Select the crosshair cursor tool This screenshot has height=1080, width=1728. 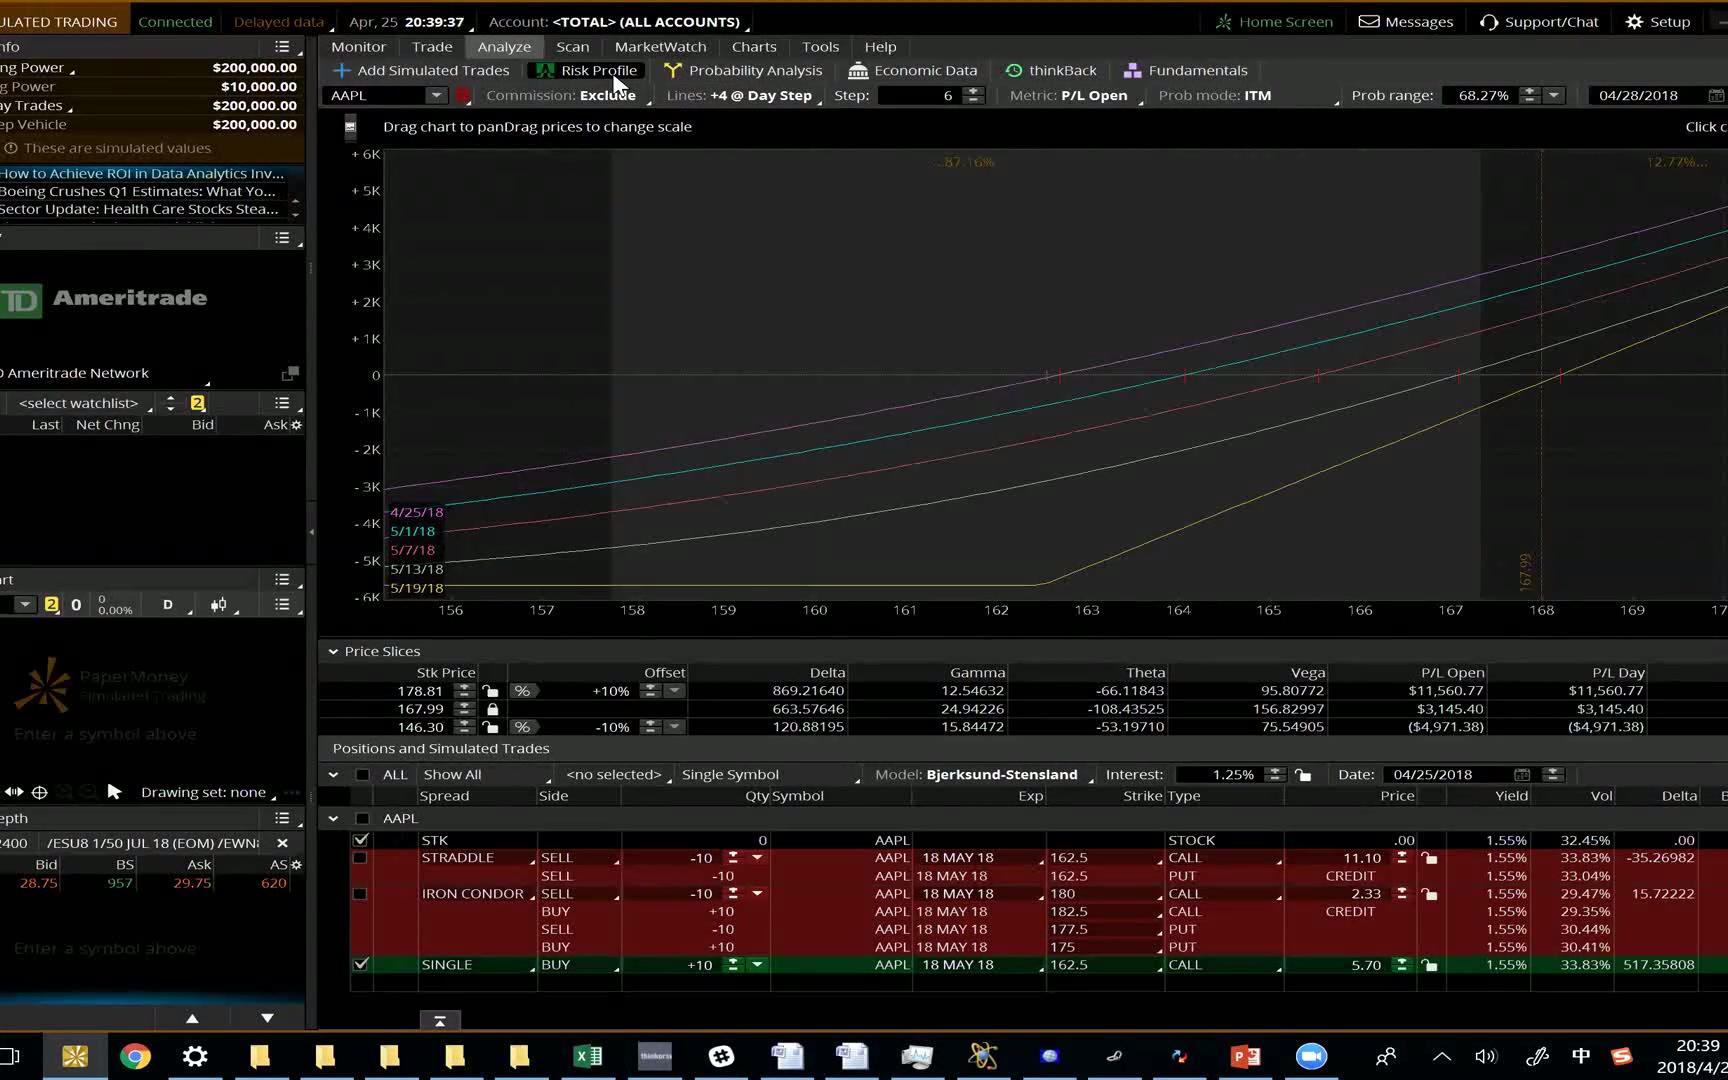[40, 792]
